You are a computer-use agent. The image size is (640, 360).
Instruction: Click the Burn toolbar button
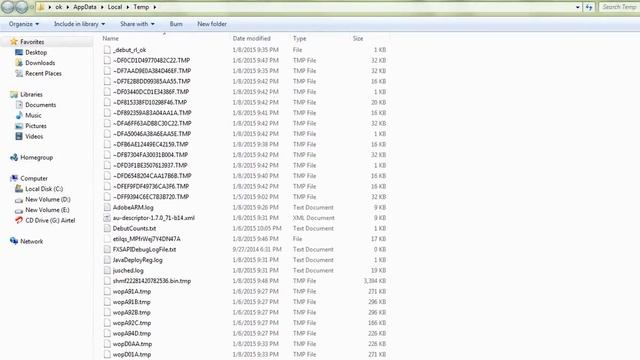point(176,24)
